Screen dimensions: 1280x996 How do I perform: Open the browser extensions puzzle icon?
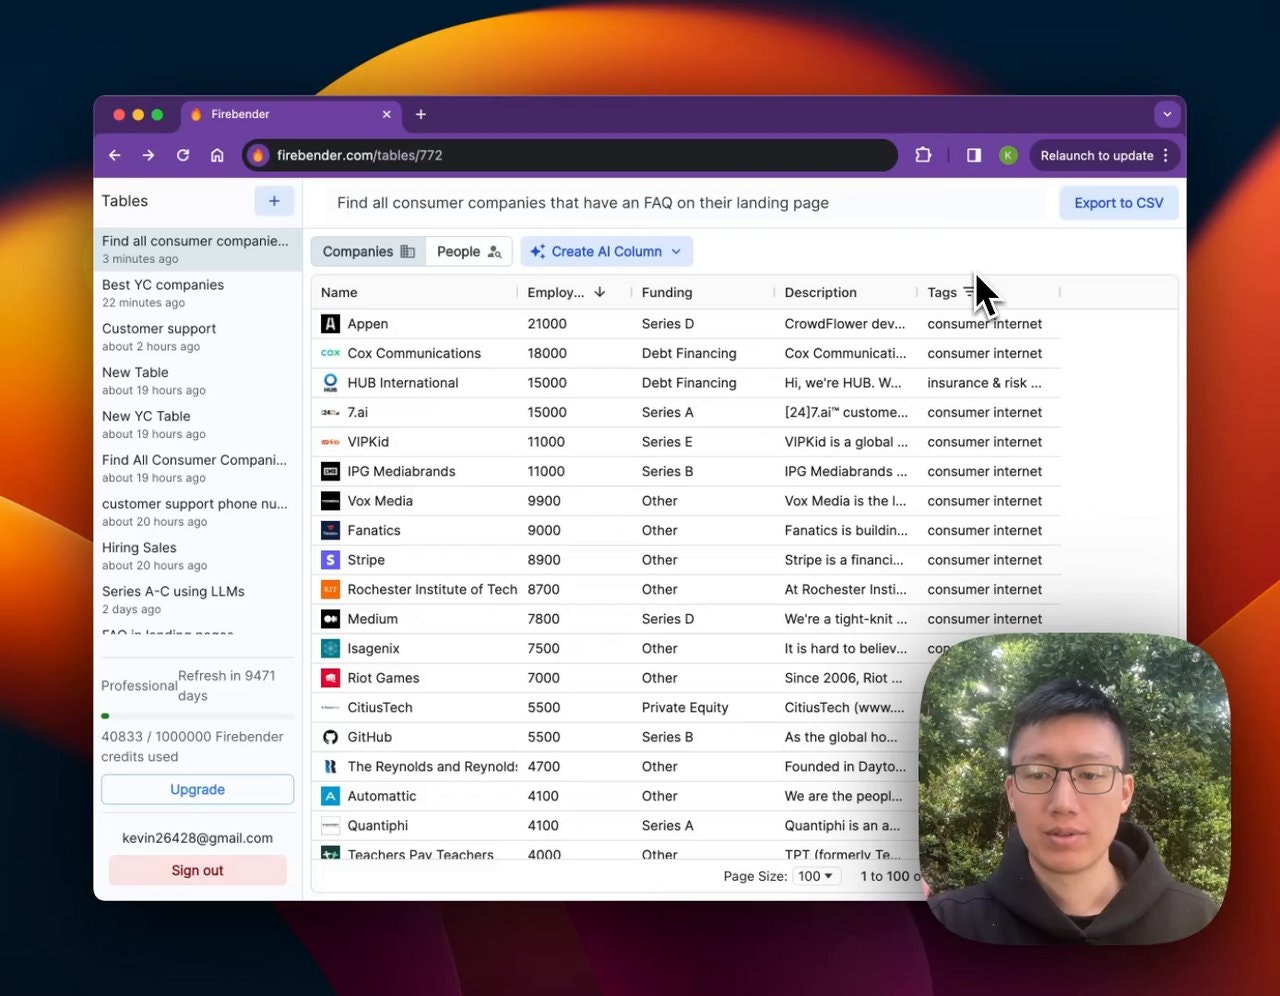pyautogui.click(x=923, y=155)
